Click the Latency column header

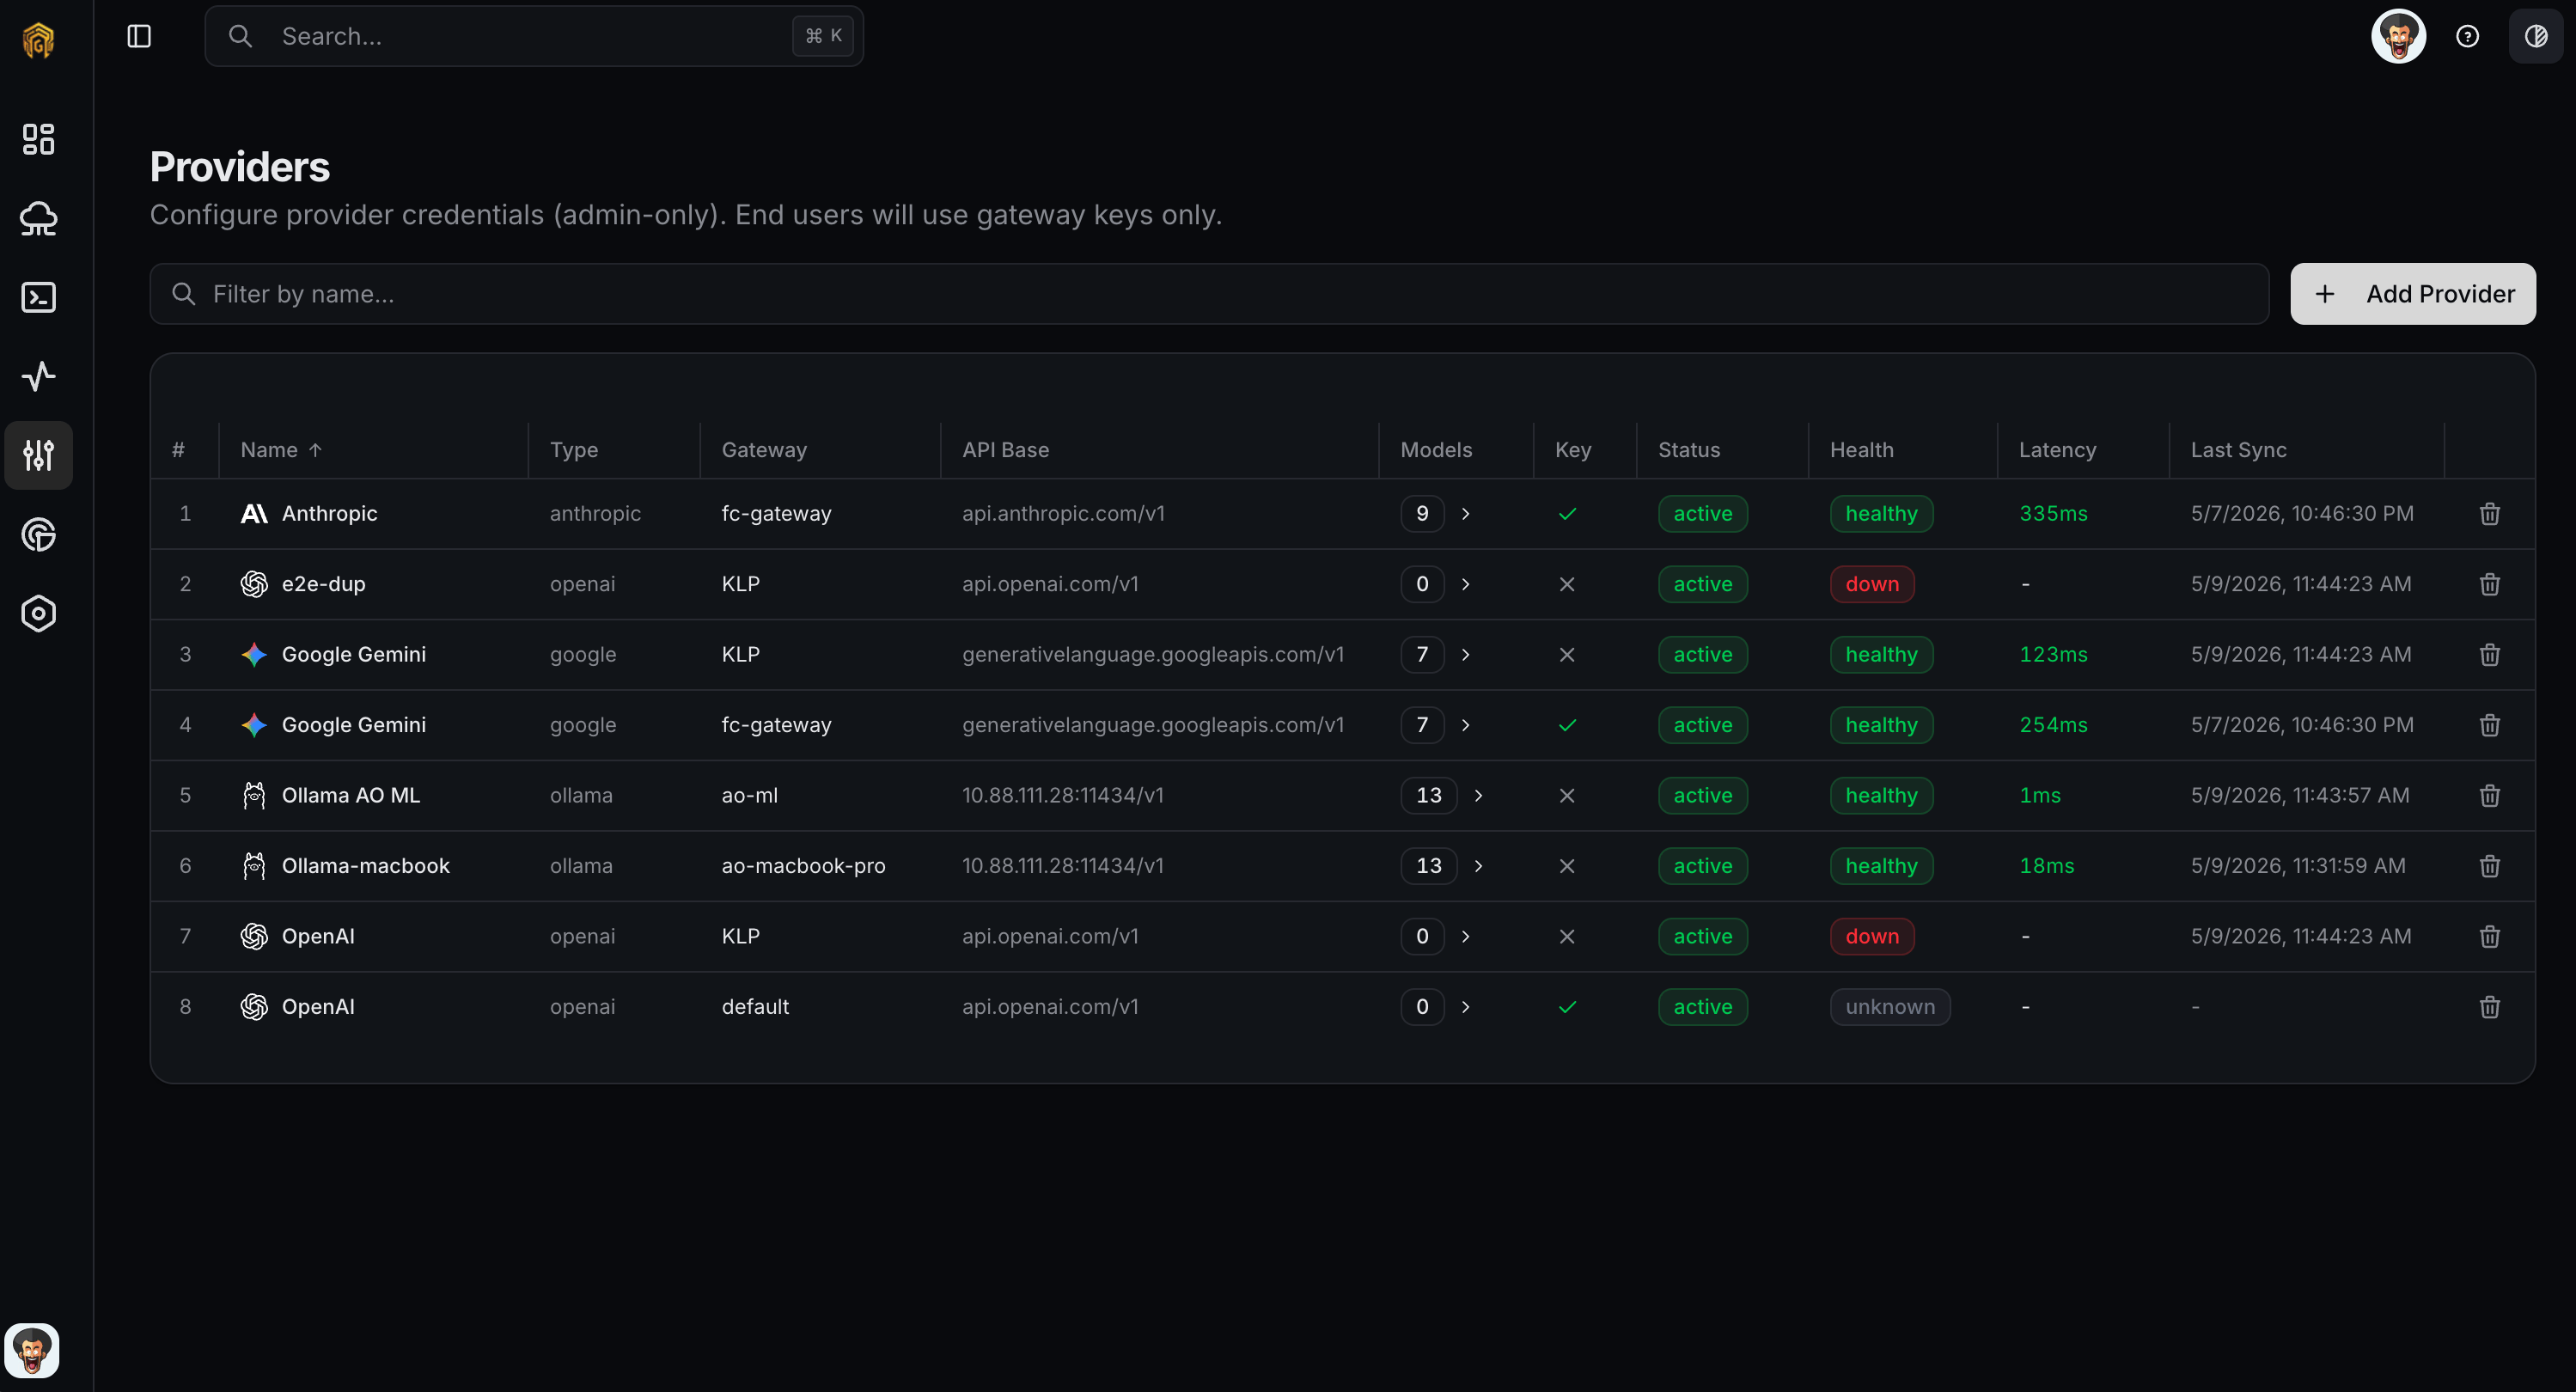[x=2057, y=450]
